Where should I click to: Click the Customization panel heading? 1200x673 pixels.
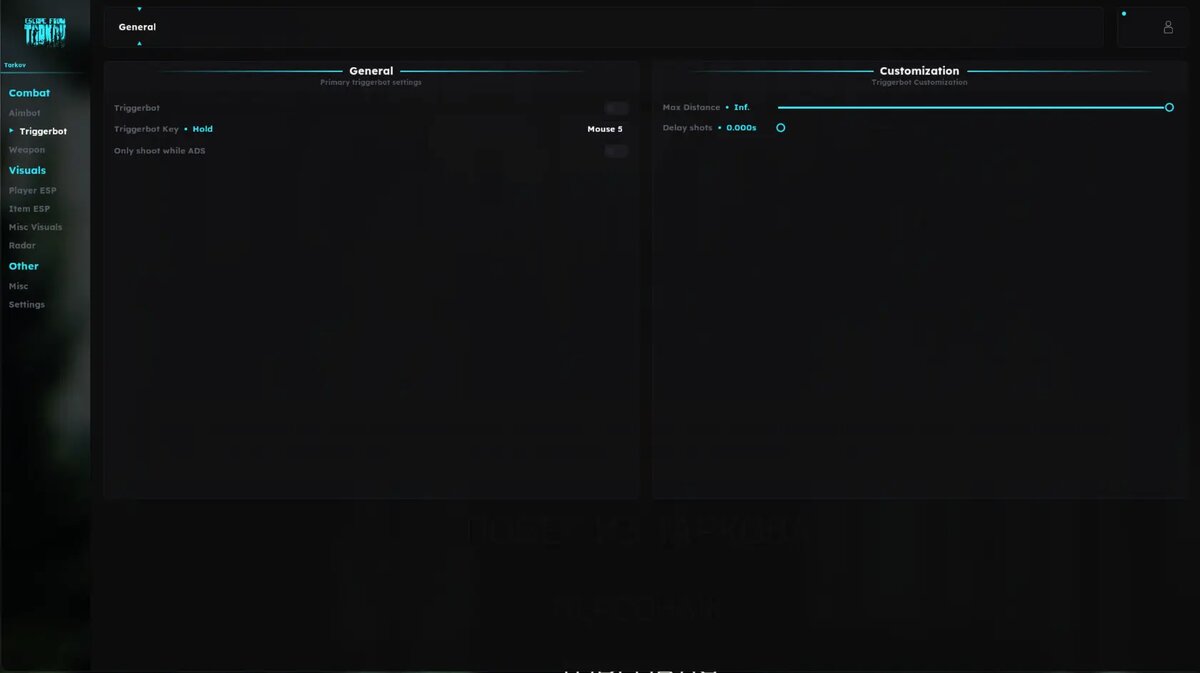click(919, 71)
